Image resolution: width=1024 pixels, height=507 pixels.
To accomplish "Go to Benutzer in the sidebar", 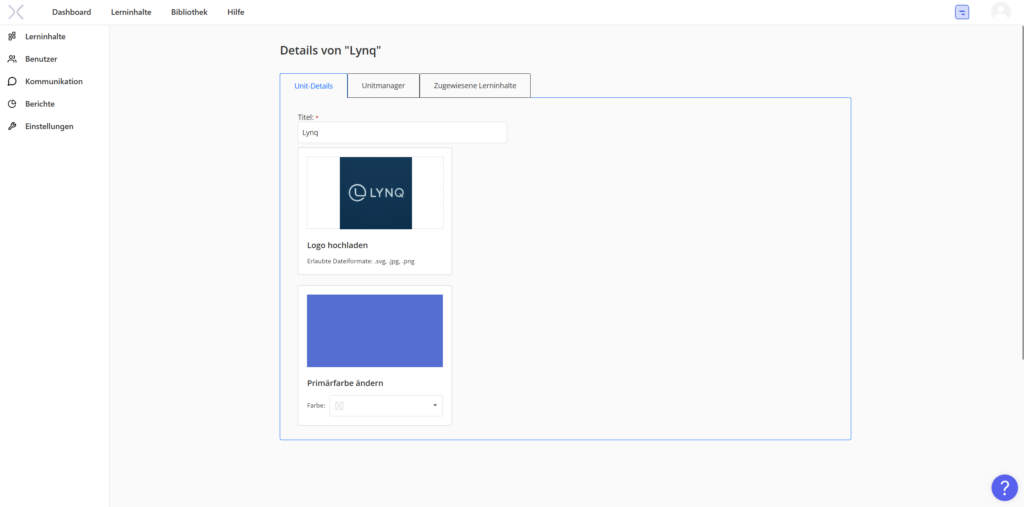I will [41, 59].
